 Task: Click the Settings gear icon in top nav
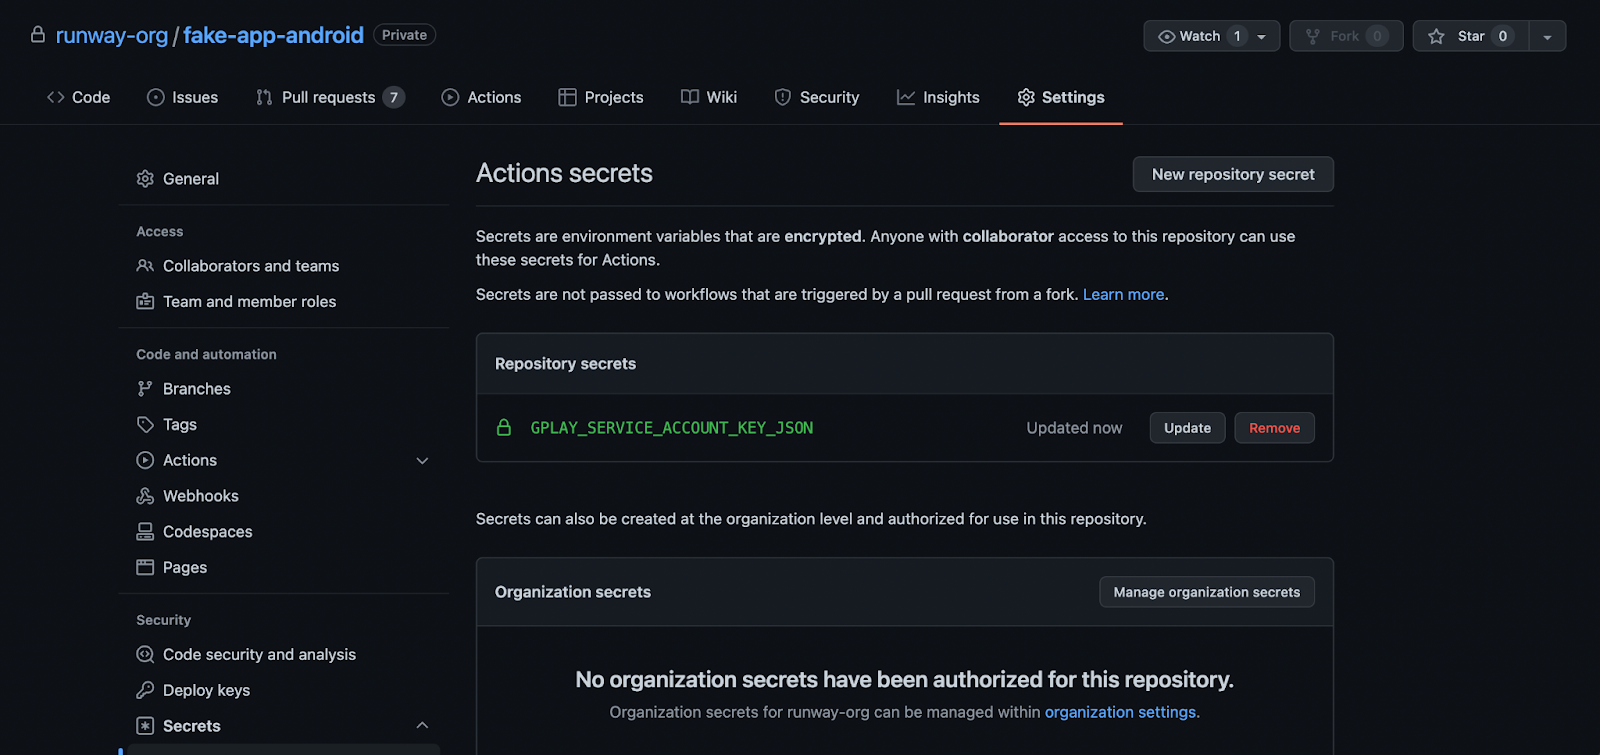tap(1026, 97)
